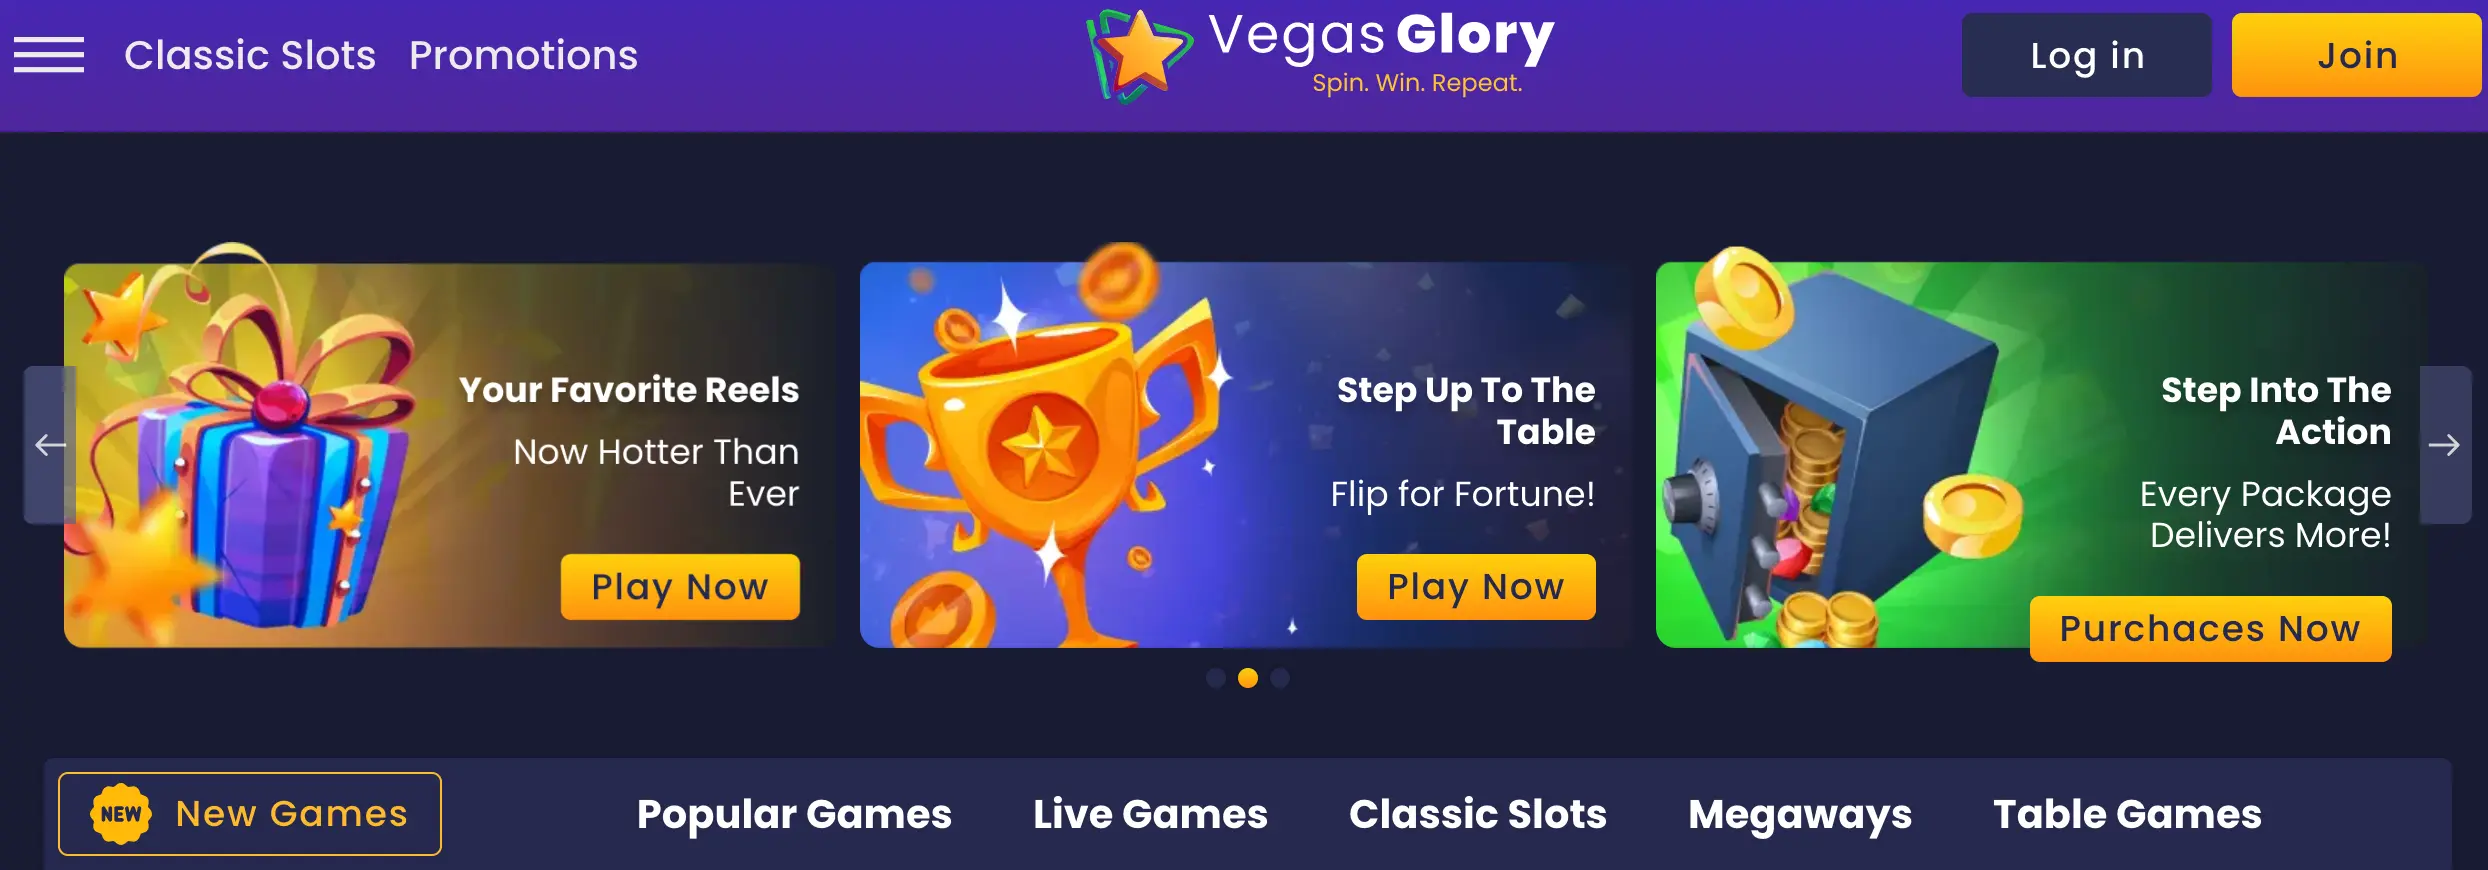Switch to the Megaways tab
The image size is (2488, 870).
(1800, 814)
